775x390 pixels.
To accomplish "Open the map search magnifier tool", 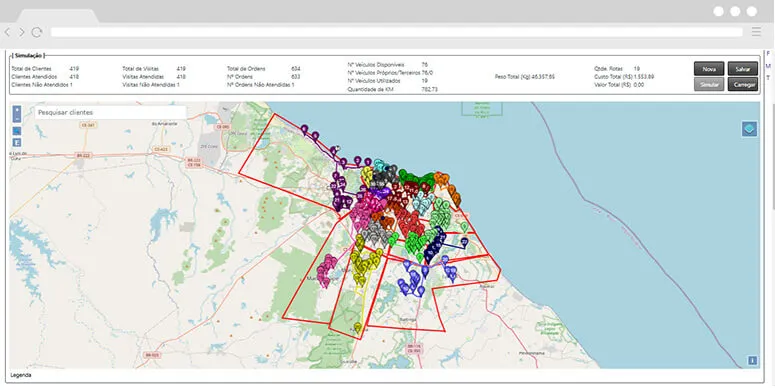I will click(17, 131).
